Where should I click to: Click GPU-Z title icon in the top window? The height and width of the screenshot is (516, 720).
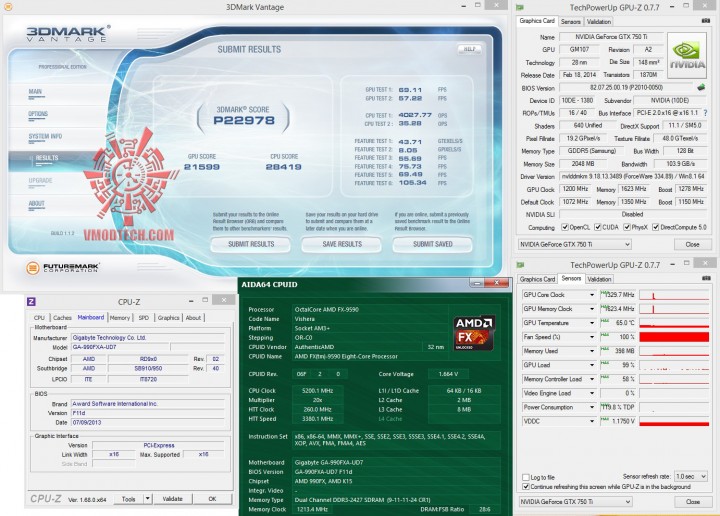[520, 7]
